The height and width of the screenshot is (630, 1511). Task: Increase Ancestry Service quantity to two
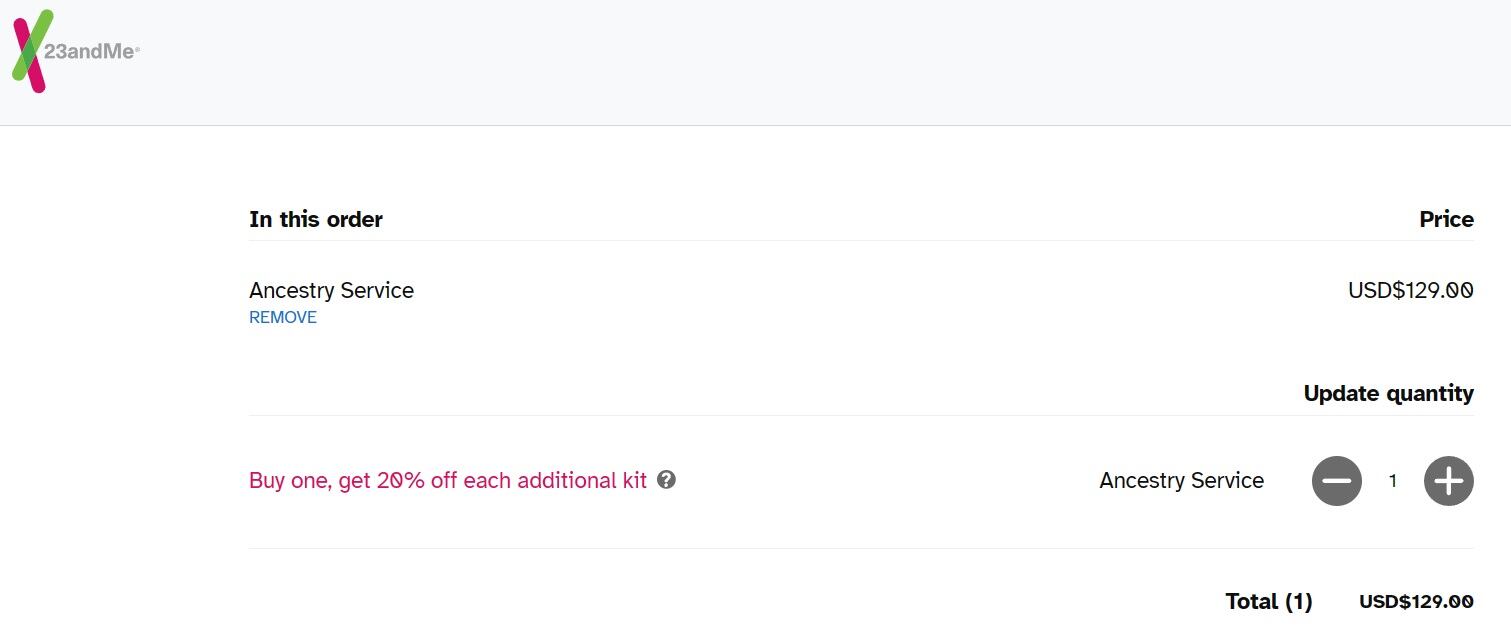tap(1447, 481)
